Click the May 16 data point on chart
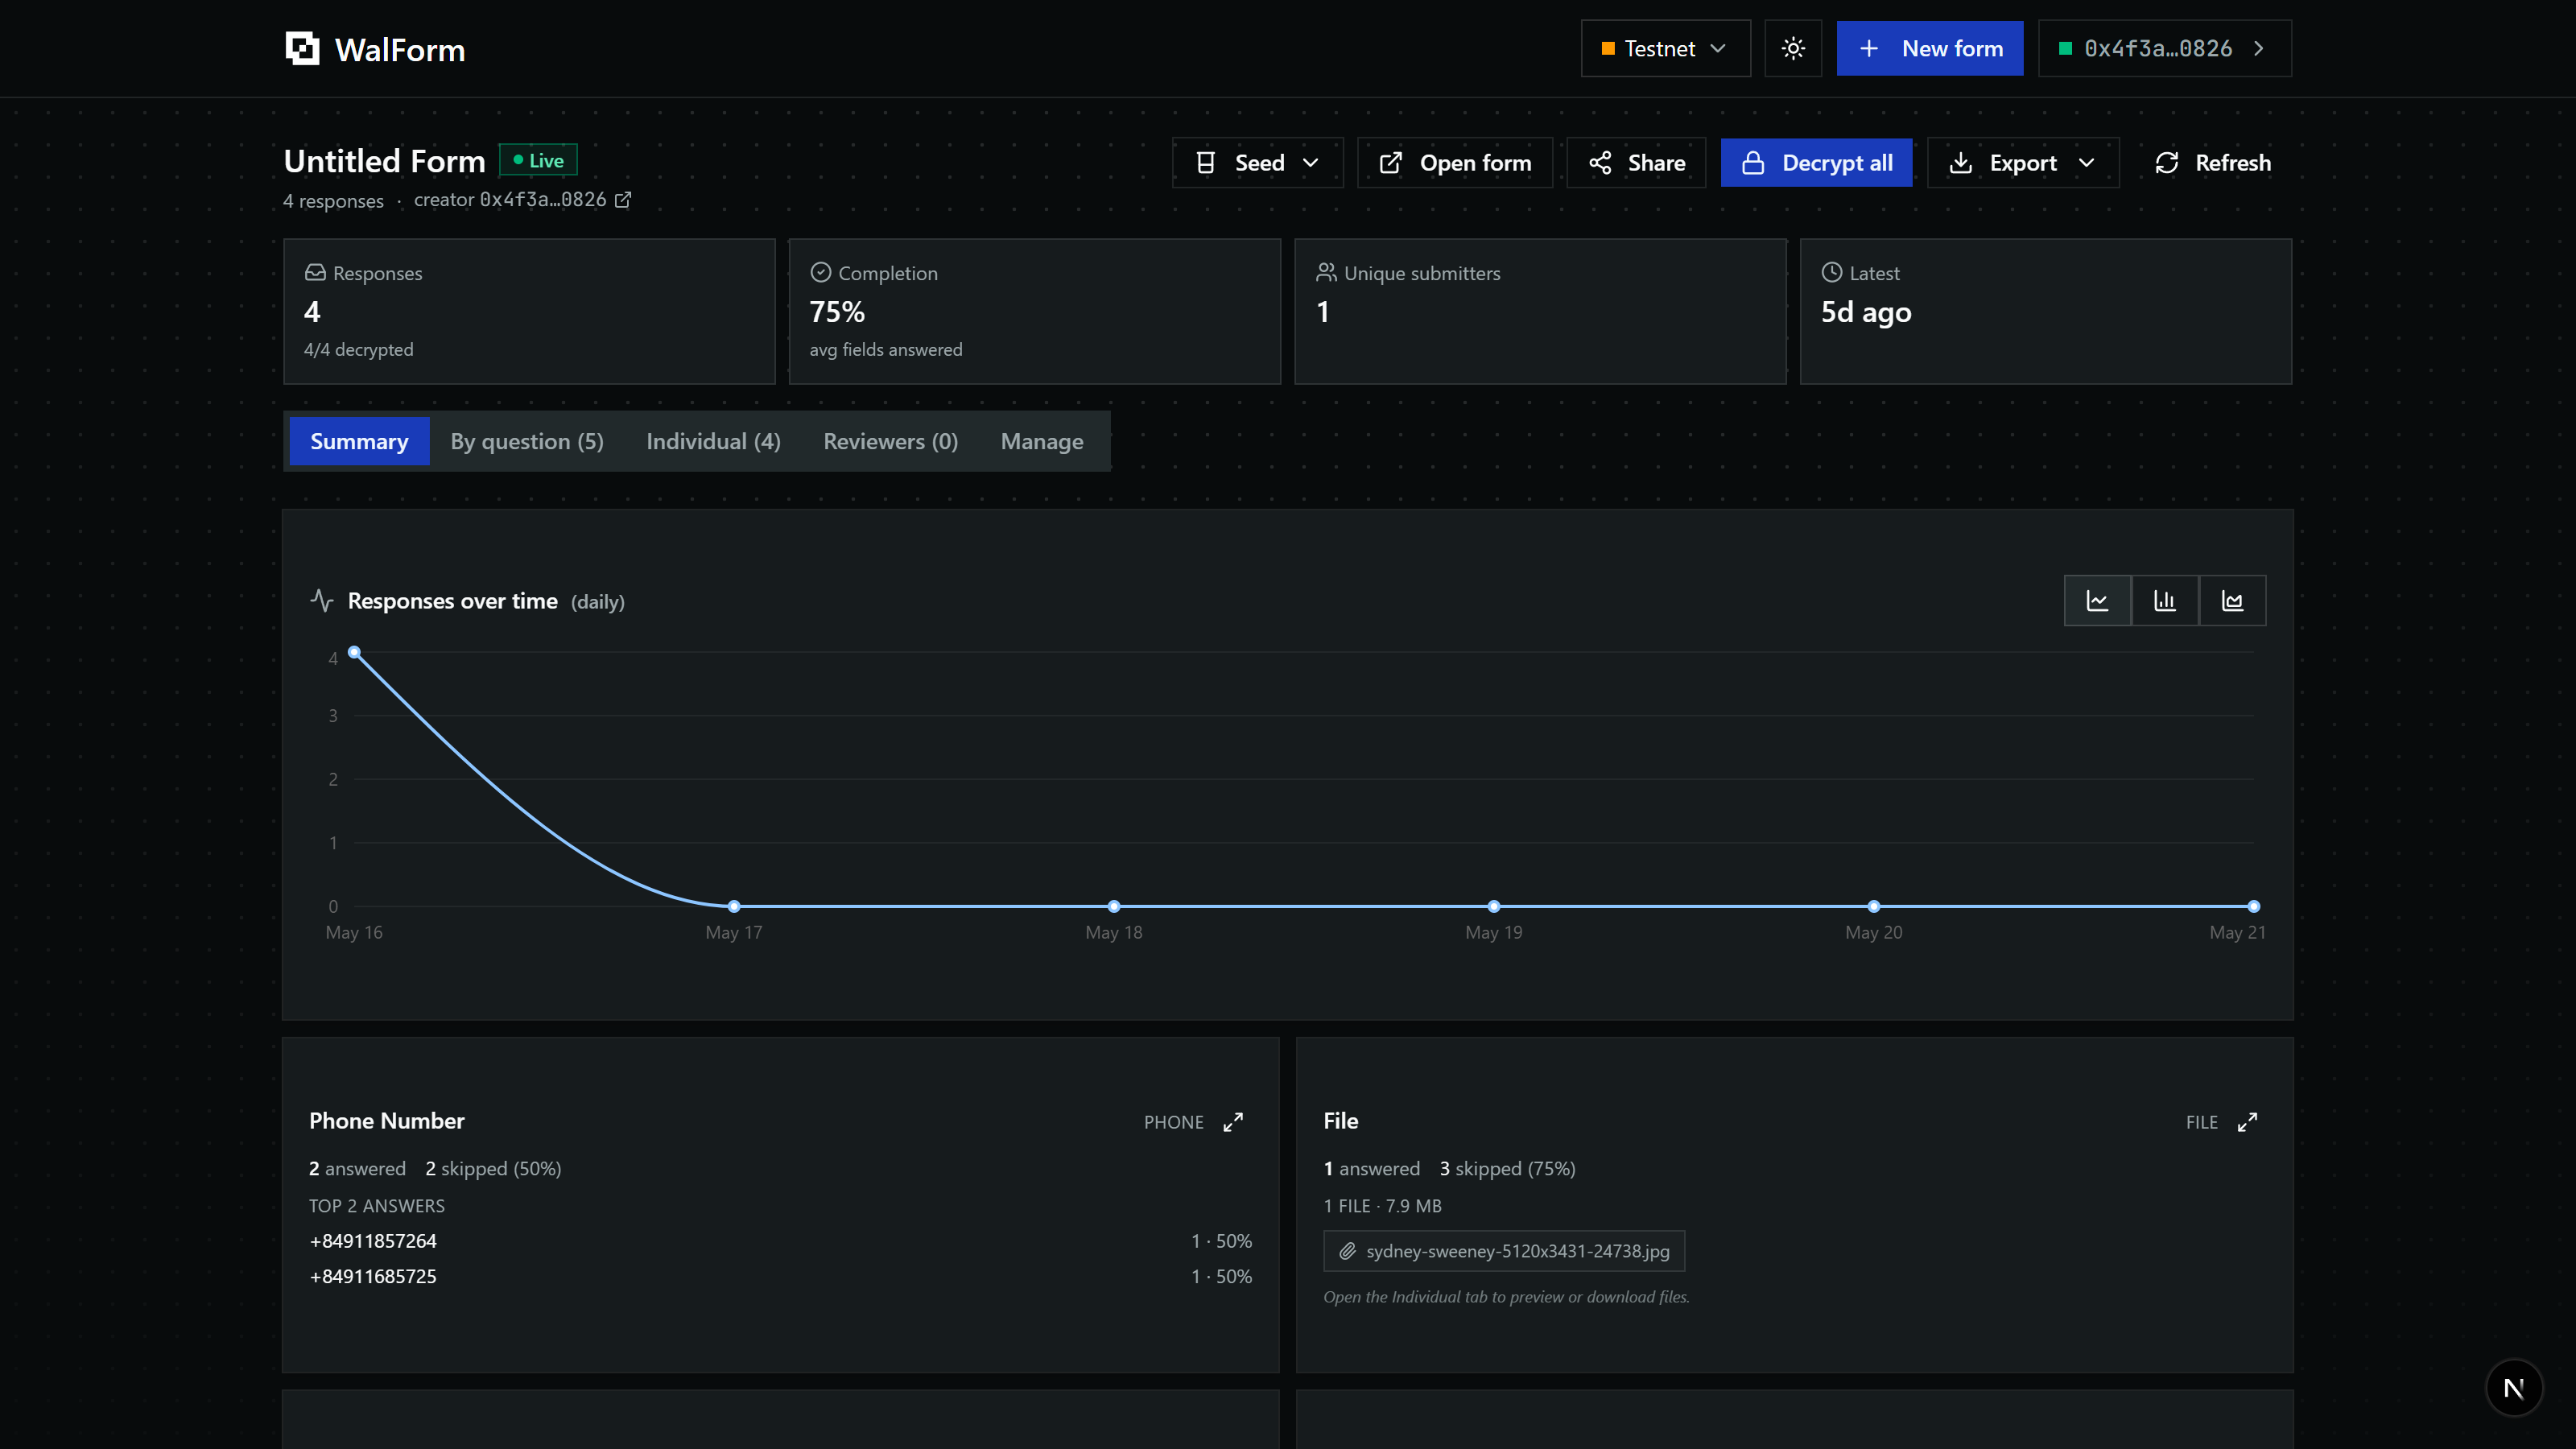The image size is (2576, 1449). click(354, 652)
